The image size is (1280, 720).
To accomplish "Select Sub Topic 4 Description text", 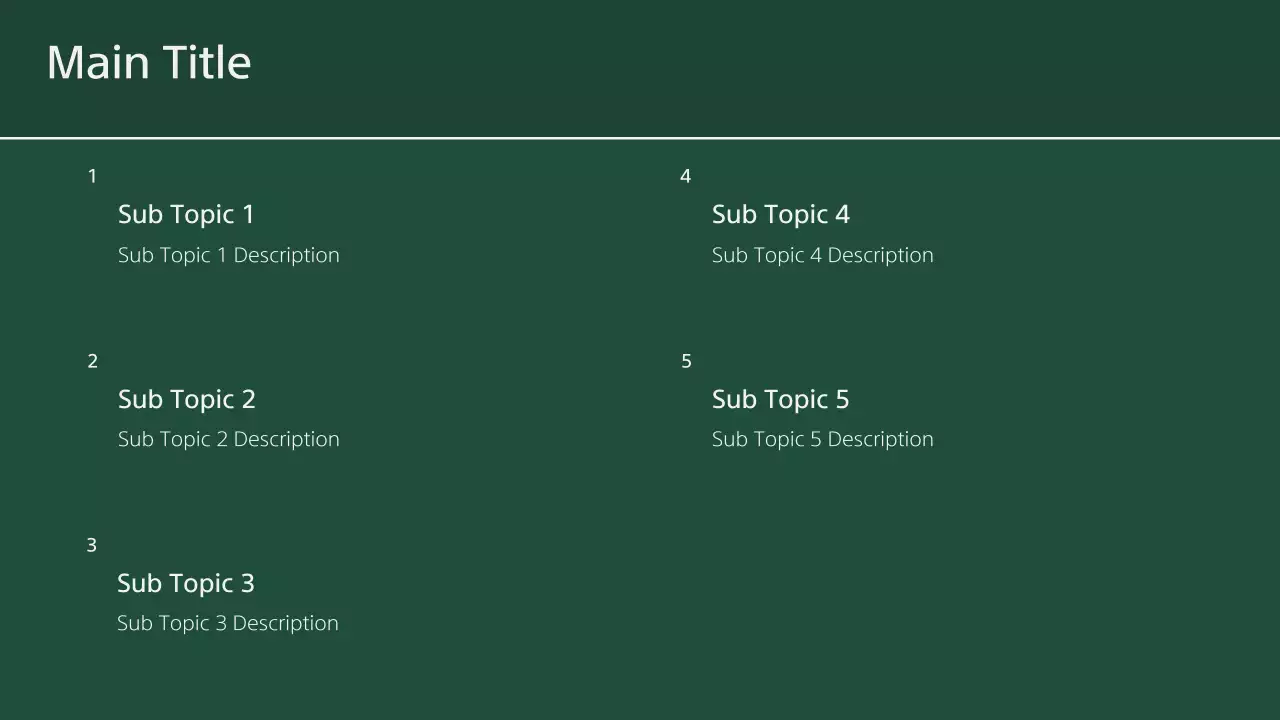I will (x=822, y=255).
